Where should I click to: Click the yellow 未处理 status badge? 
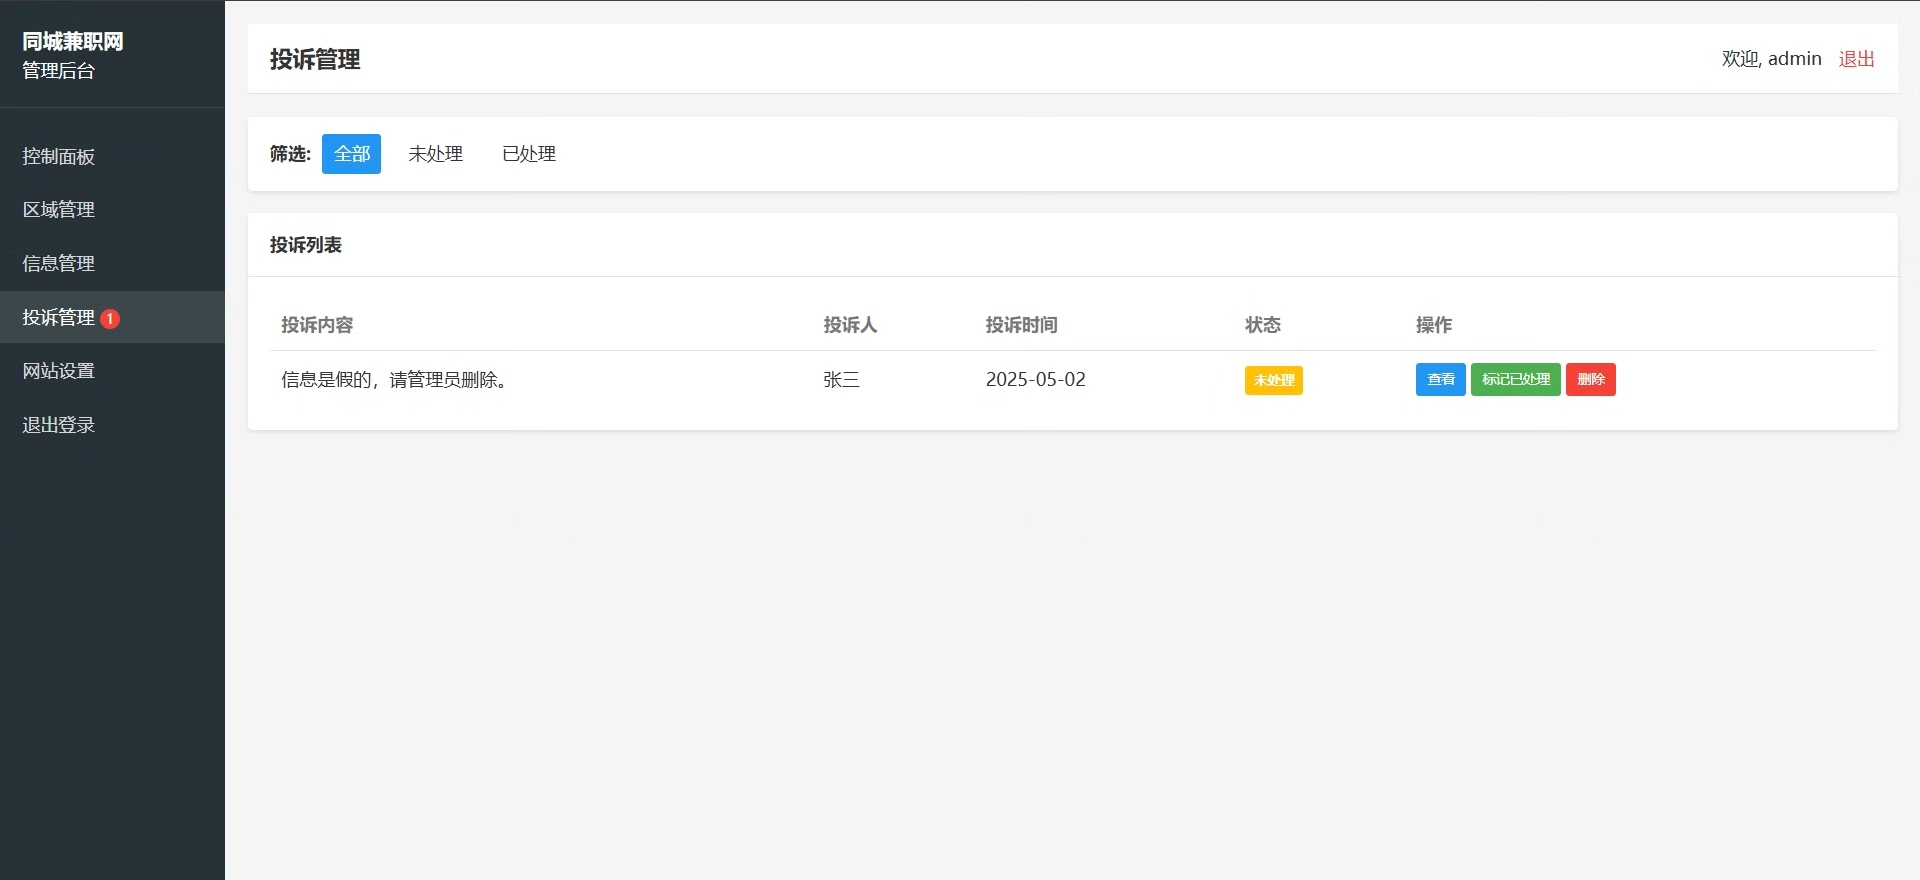point(1273,381)
